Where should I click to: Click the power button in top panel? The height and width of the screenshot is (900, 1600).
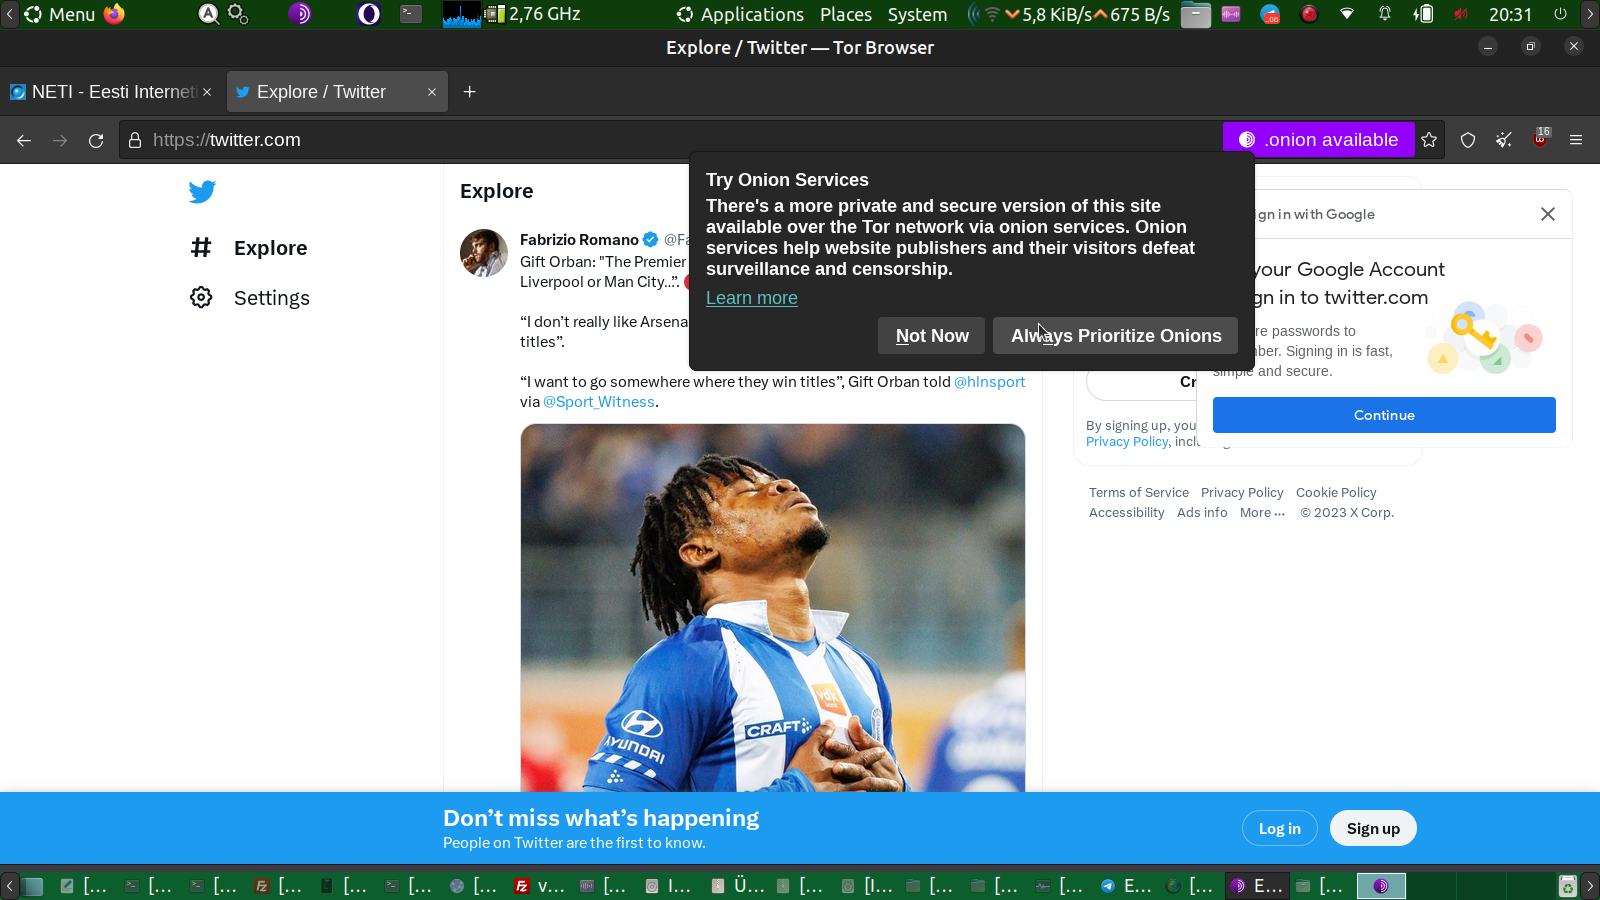pos(1560,14)
